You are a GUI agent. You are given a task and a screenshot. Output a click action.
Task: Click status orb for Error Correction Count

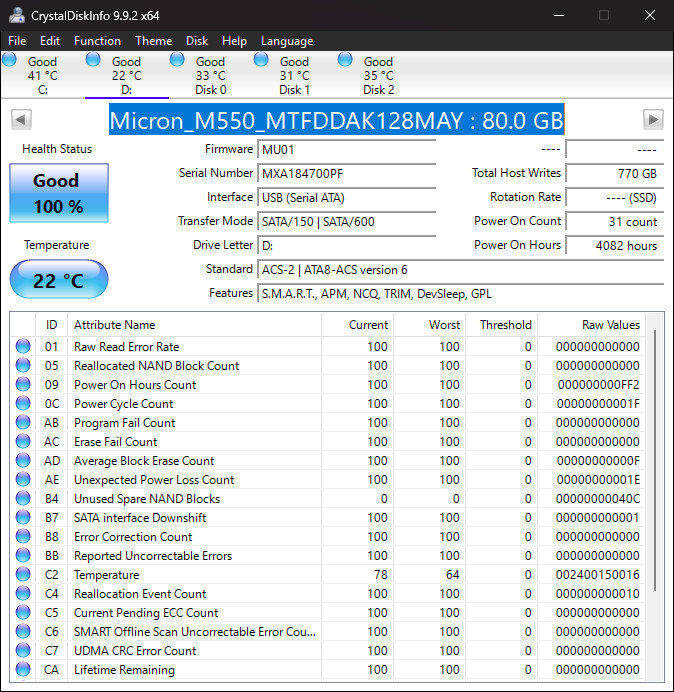(x=23, y=536)
